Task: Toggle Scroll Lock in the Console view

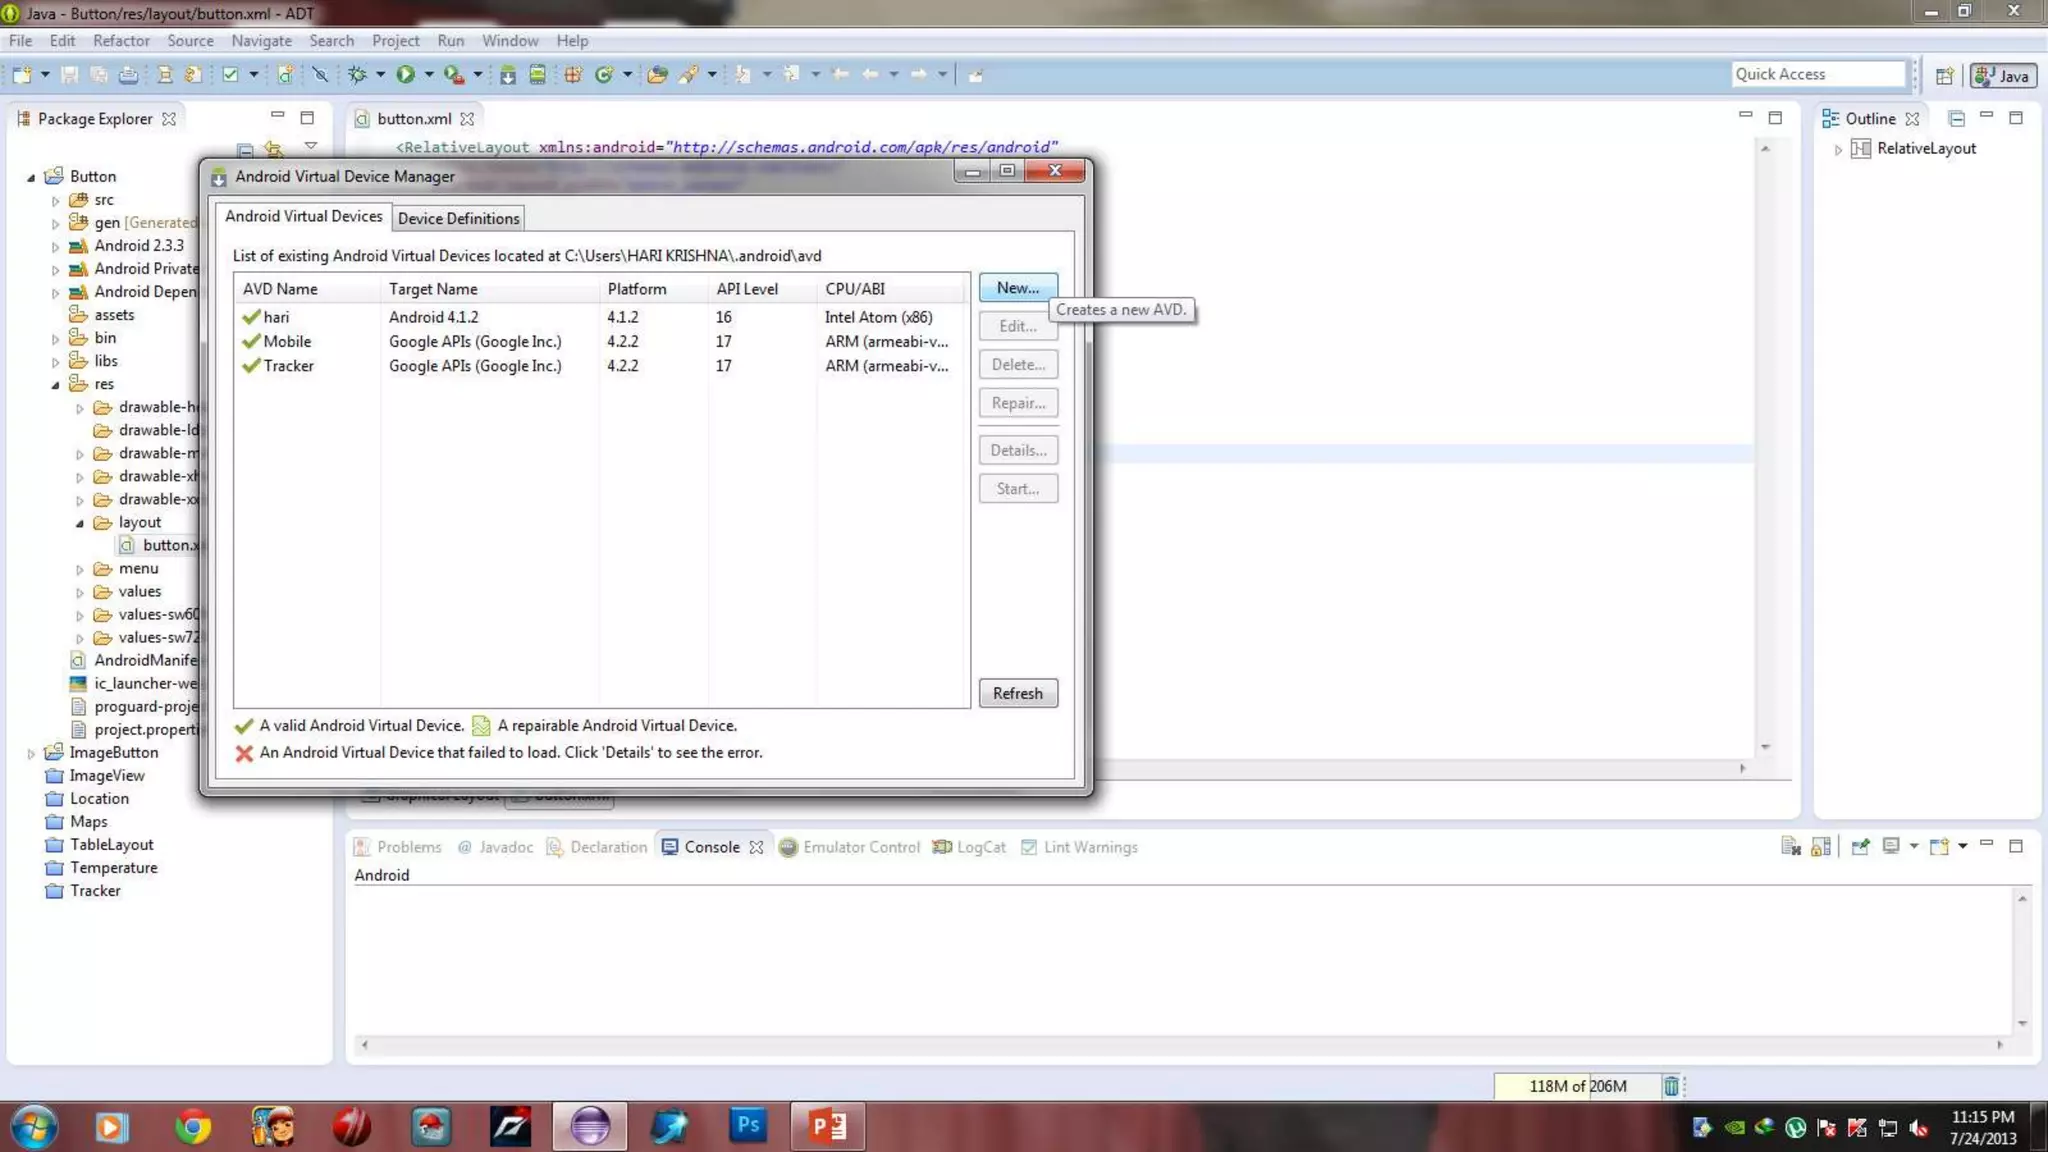Action: (1821, 847)
